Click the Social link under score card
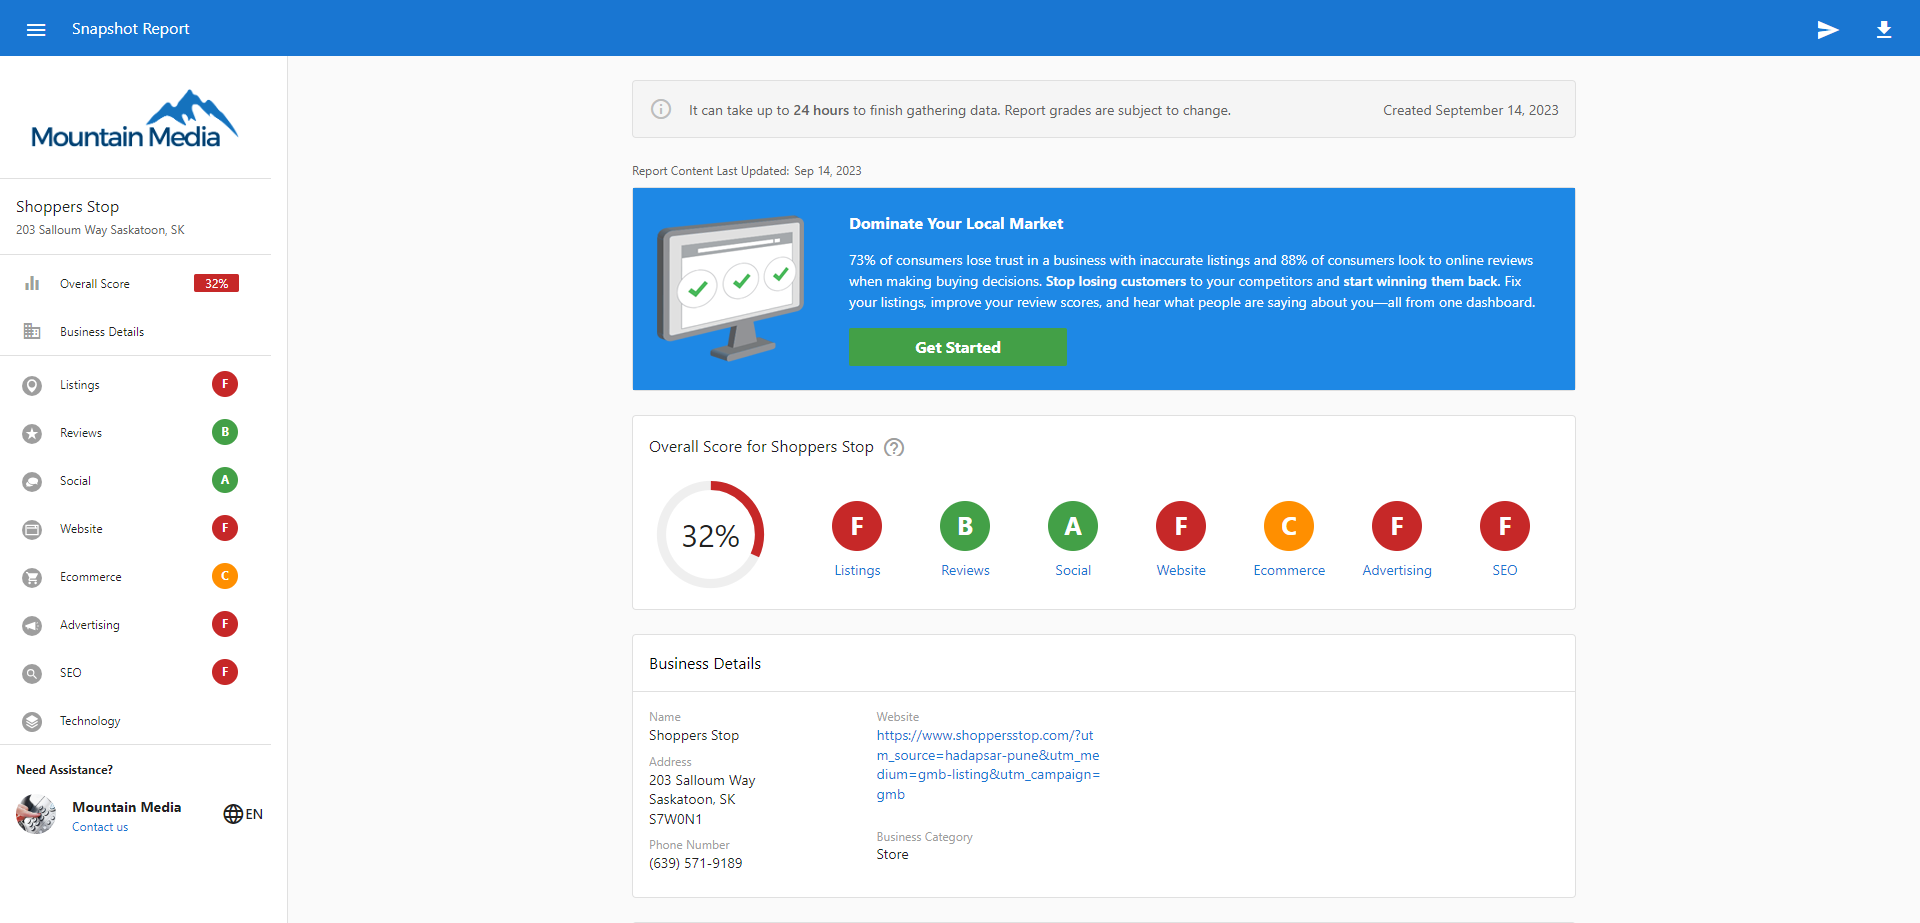This screenshot has width=1920, height=923. [1073, 570]
